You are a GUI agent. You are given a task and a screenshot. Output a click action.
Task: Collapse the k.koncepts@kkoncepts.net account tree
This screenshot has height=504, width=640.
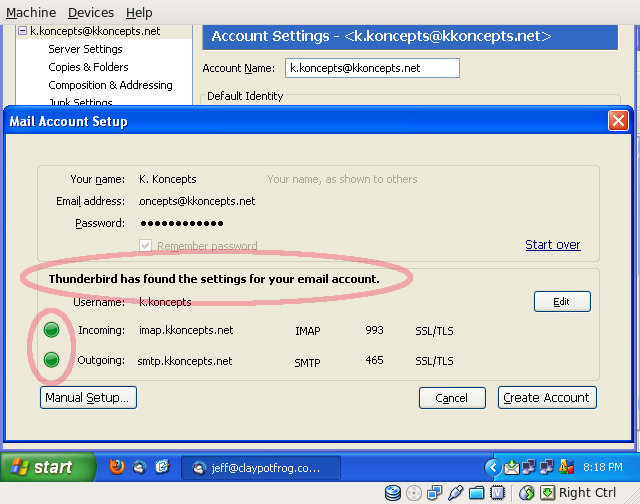point(22,31)
